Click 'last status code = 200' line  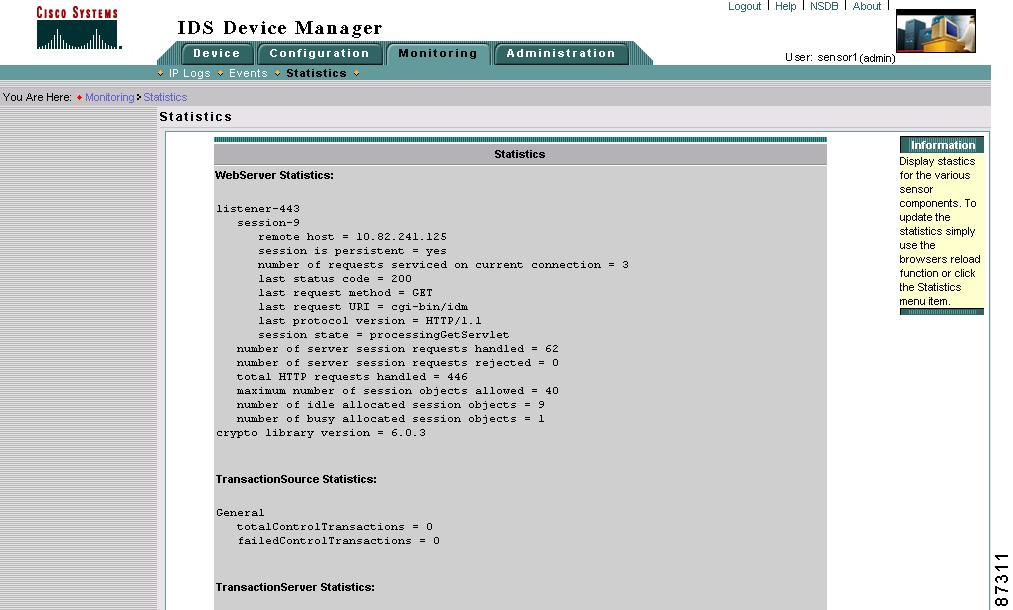tap(335, 279)
